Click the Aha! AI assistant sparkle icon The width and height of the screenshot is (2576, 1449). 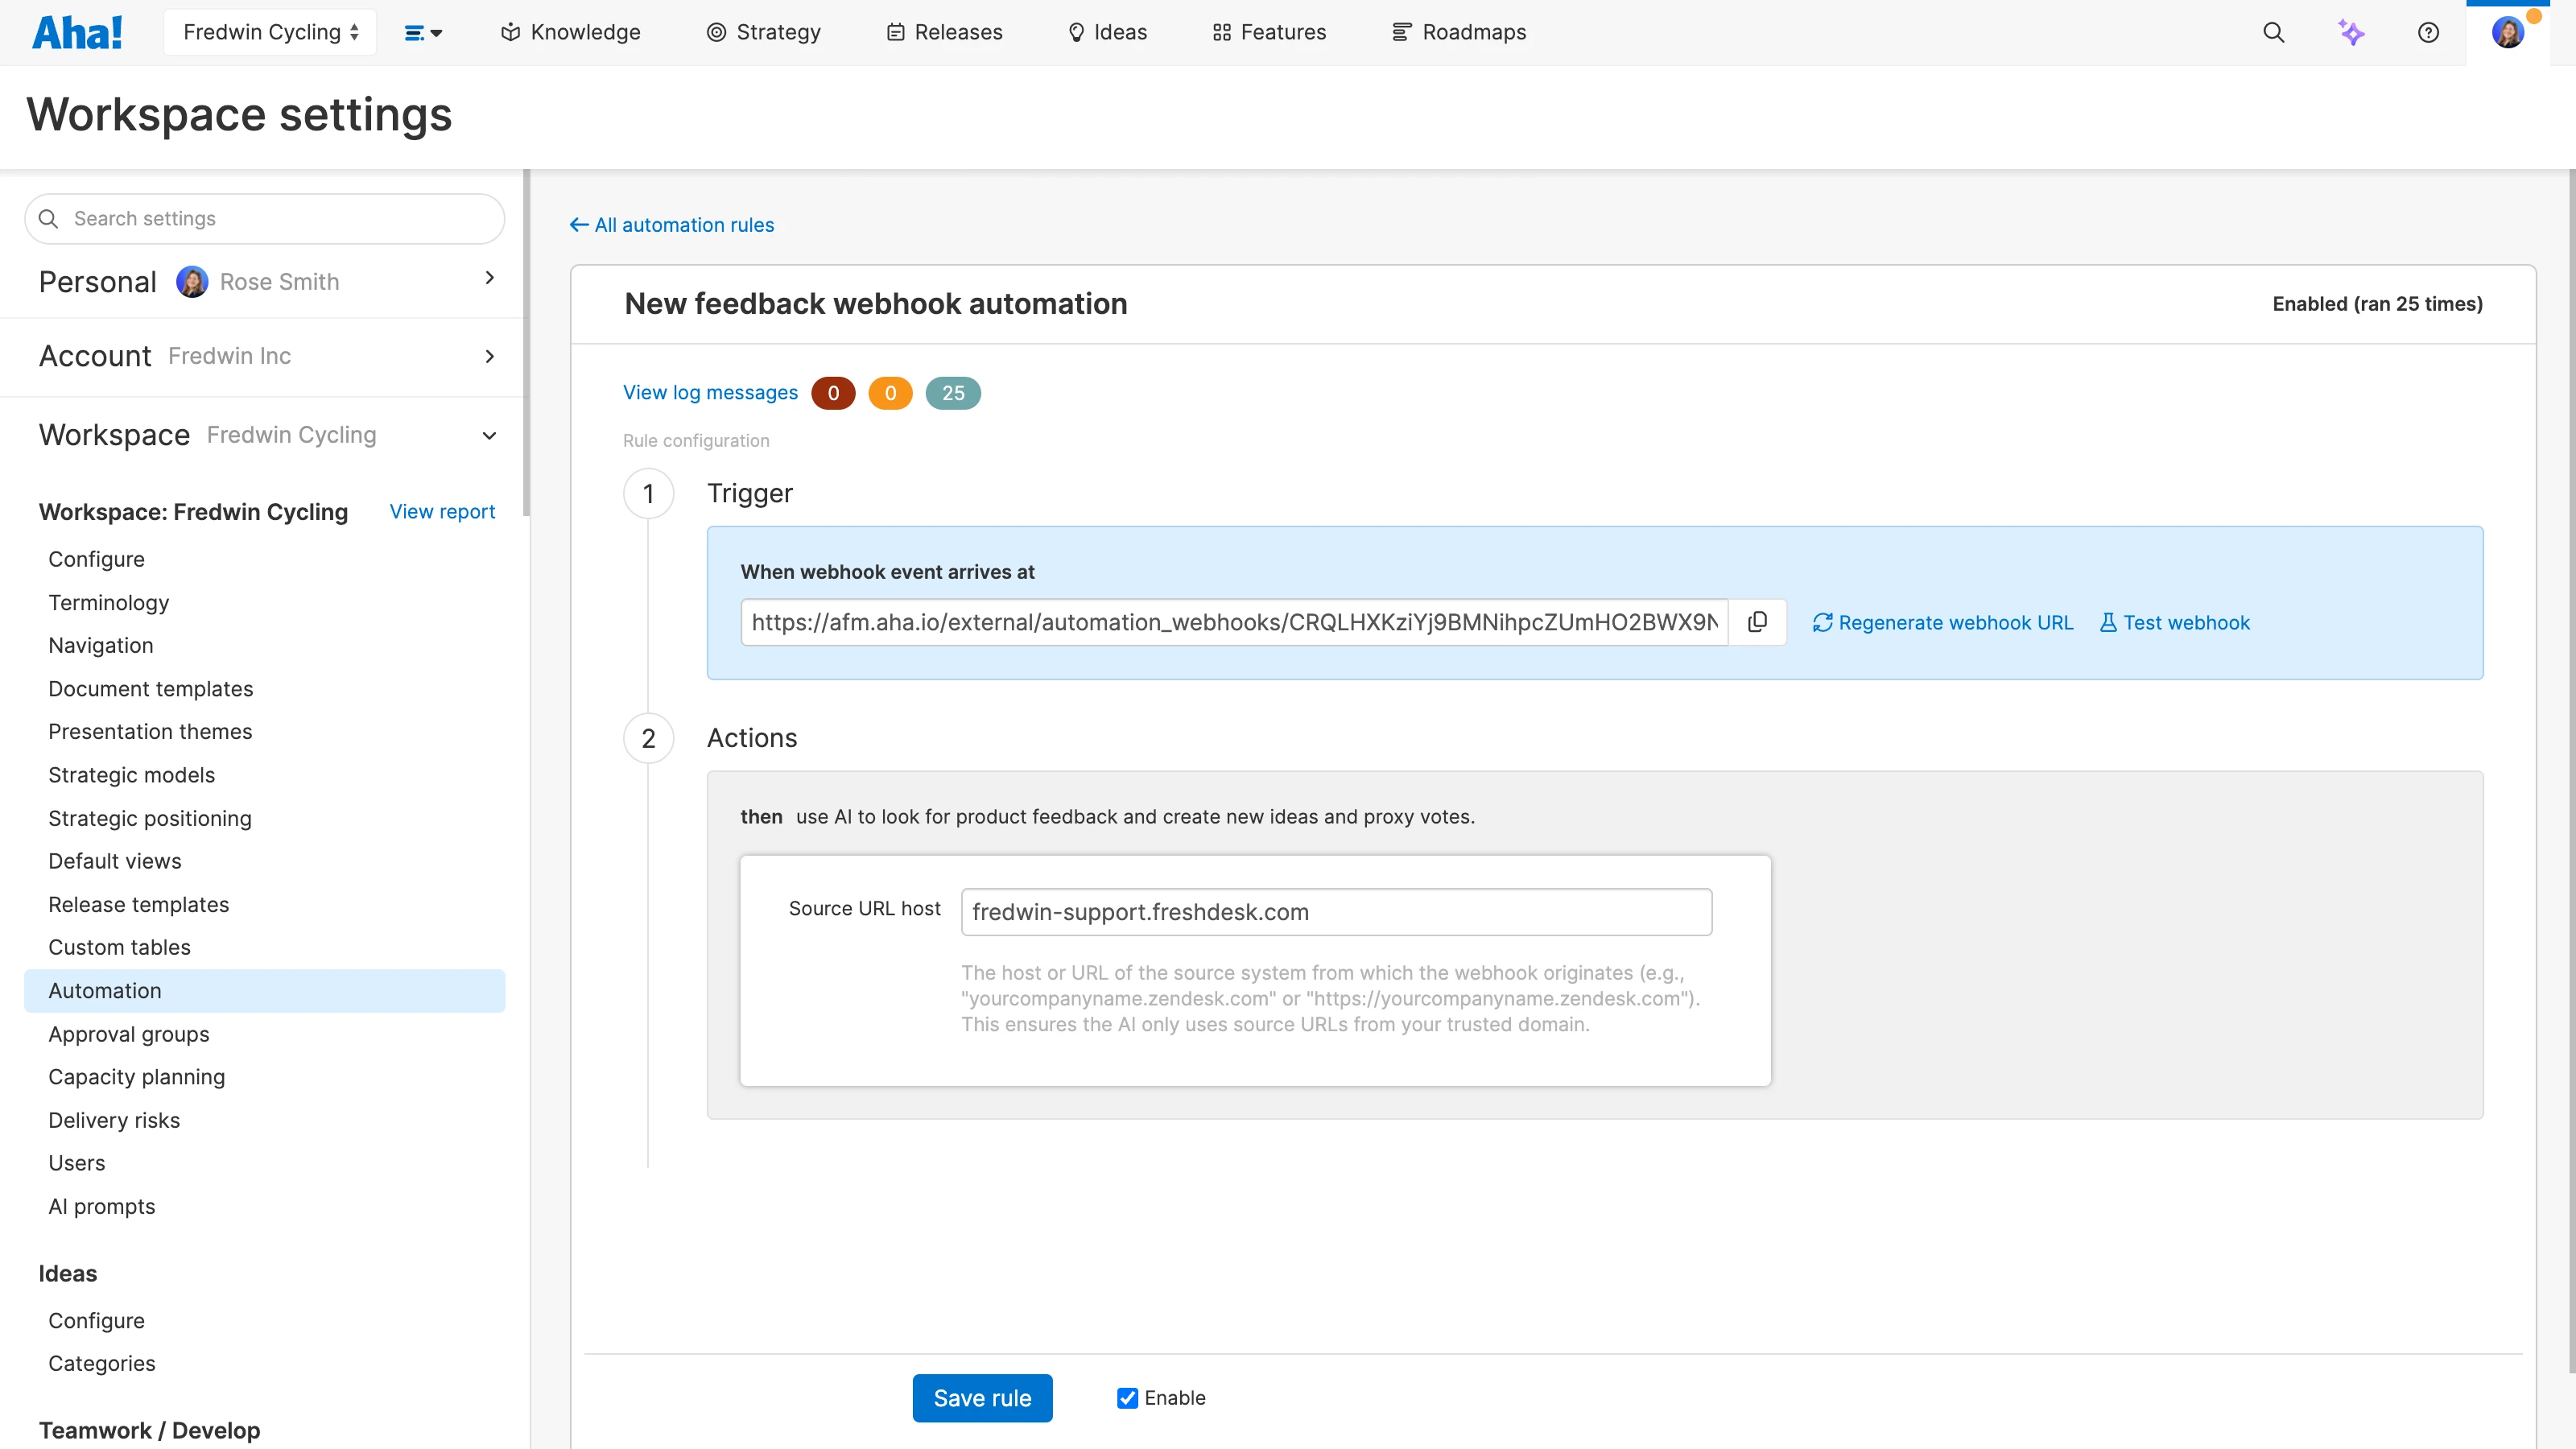pyautogui.click(x=2351, y=32)
